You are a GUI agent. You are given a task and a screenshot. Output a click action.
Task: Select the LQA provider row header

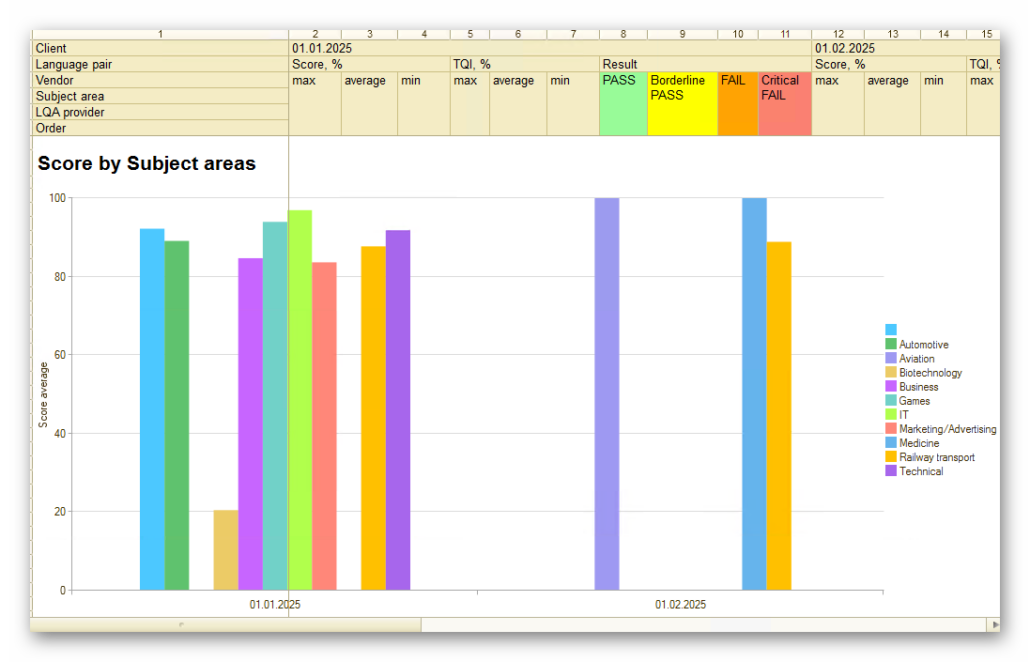[160, 112]
